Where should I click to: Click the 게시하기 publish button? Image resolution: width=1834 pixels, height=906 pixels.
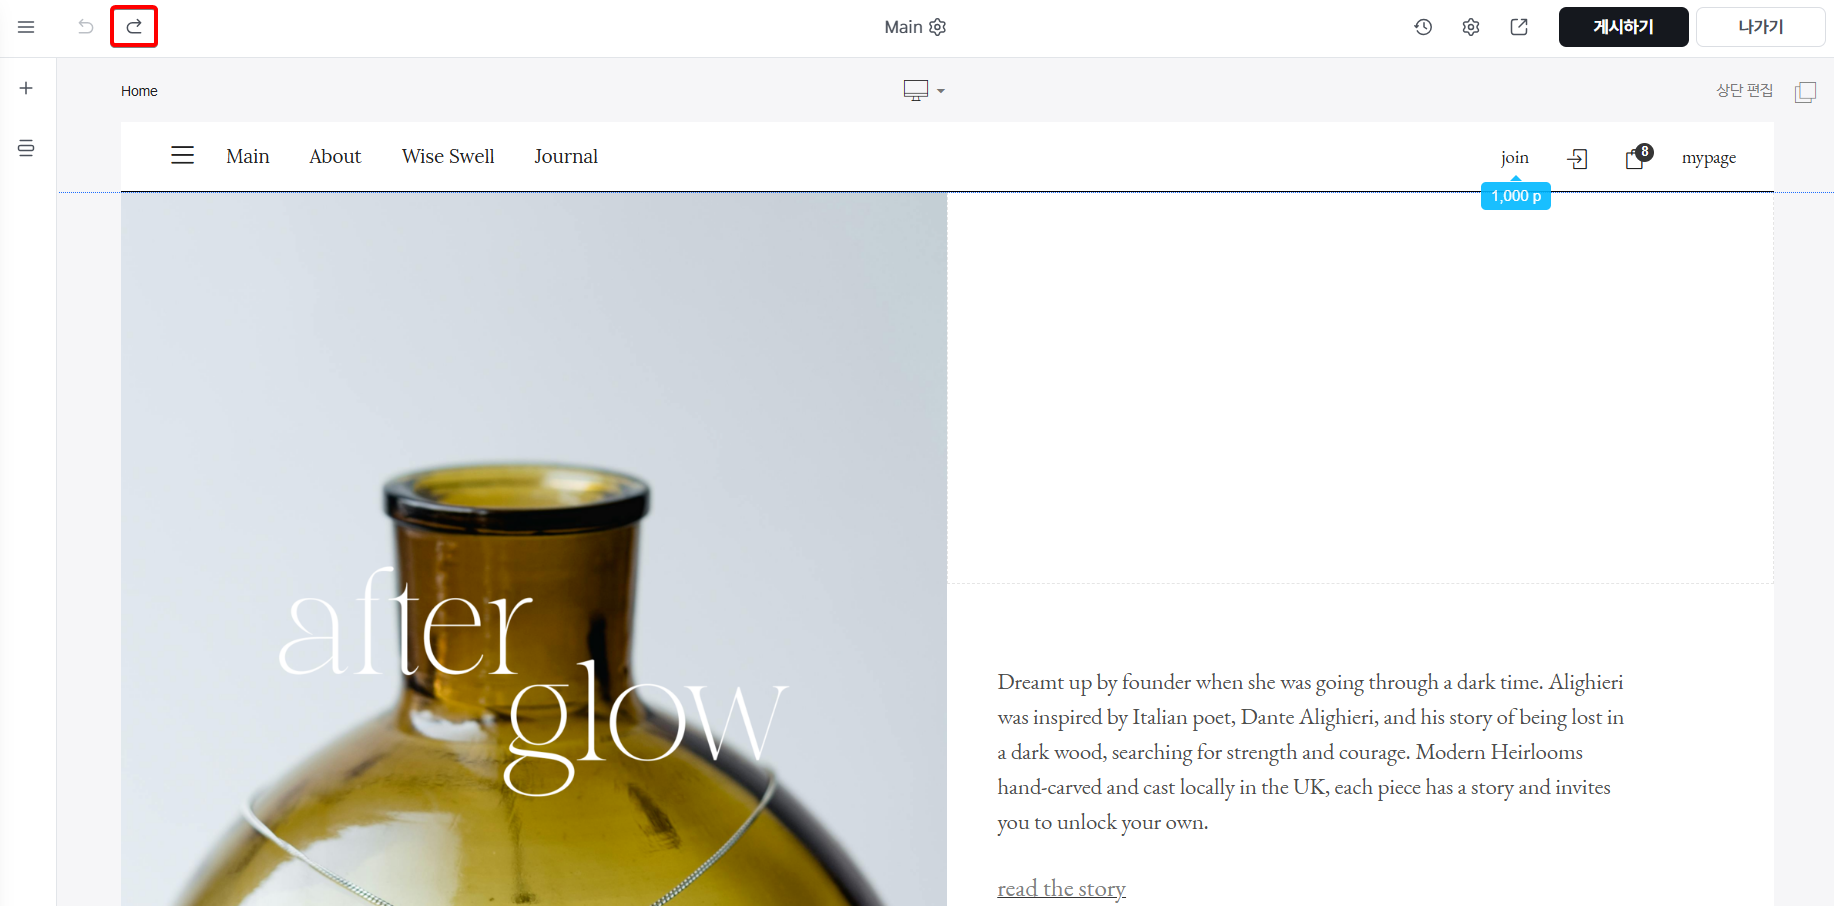click(x=1623, y=27)
